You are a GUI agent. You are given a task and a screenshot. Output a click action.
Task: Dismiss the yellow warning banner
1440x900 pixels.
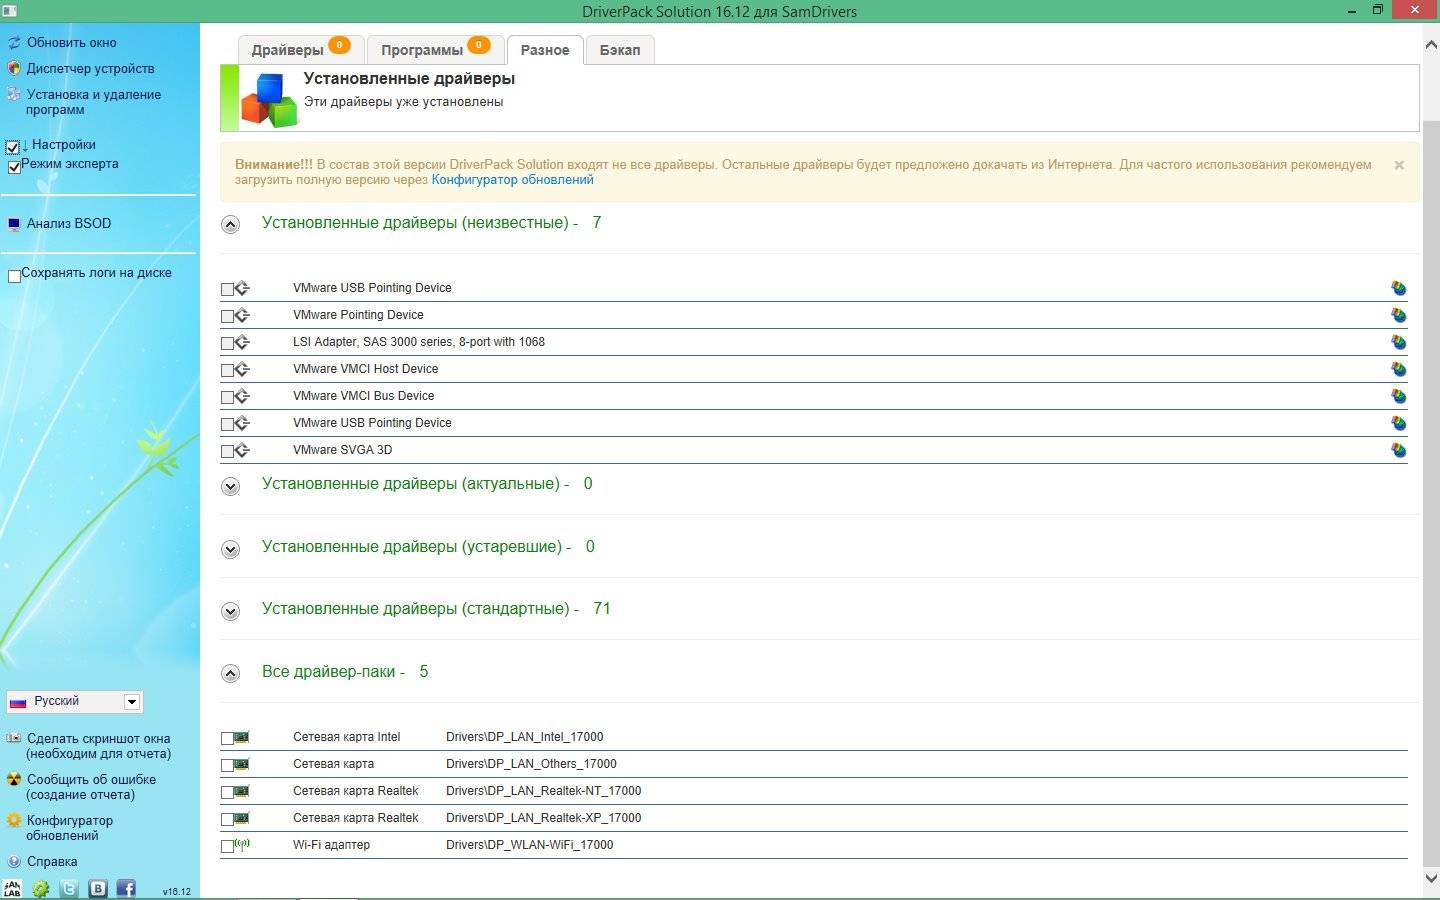[1399, 165]
